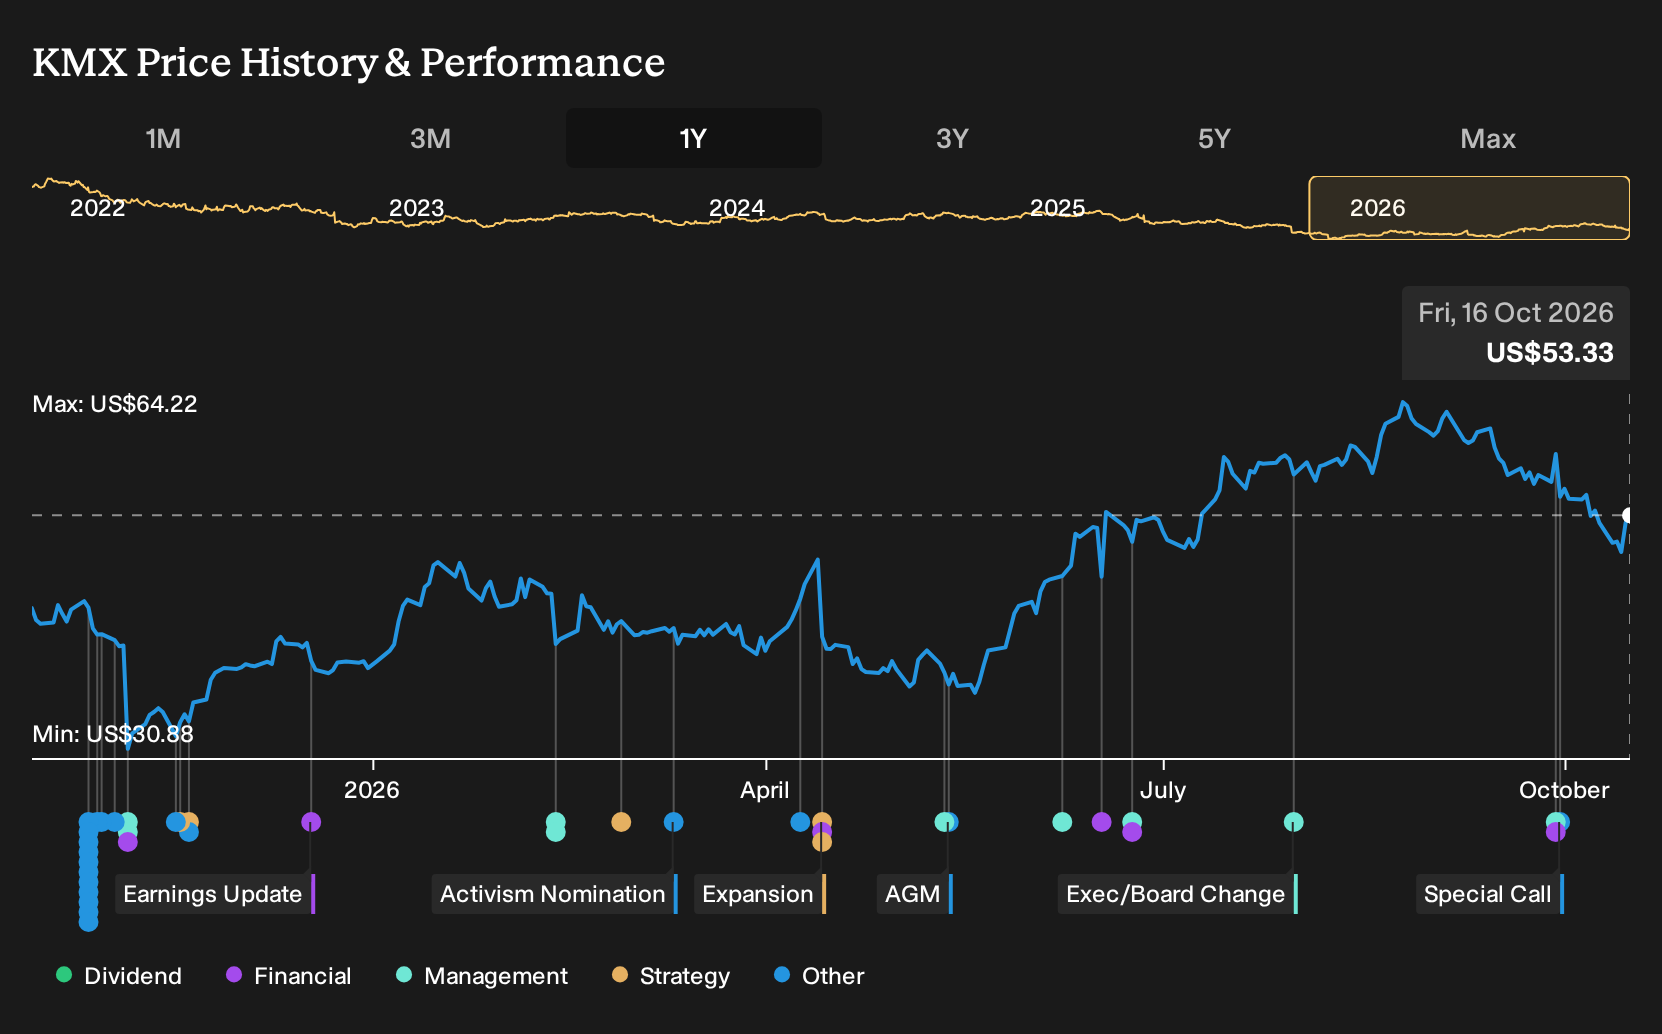
Task: Show the Max price history range
Action: click(1488, 138)
